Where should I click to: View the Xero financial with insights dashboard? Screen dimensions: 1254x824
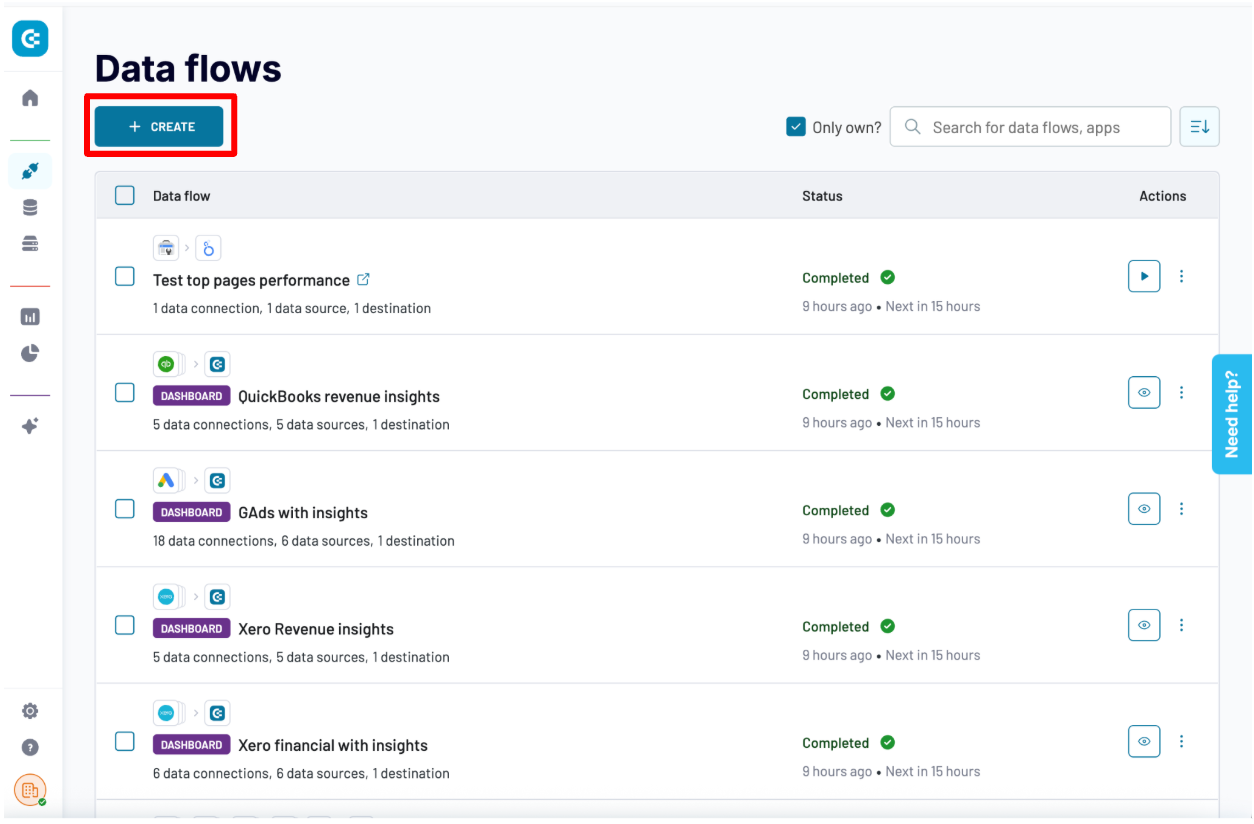coord(1144,741)
